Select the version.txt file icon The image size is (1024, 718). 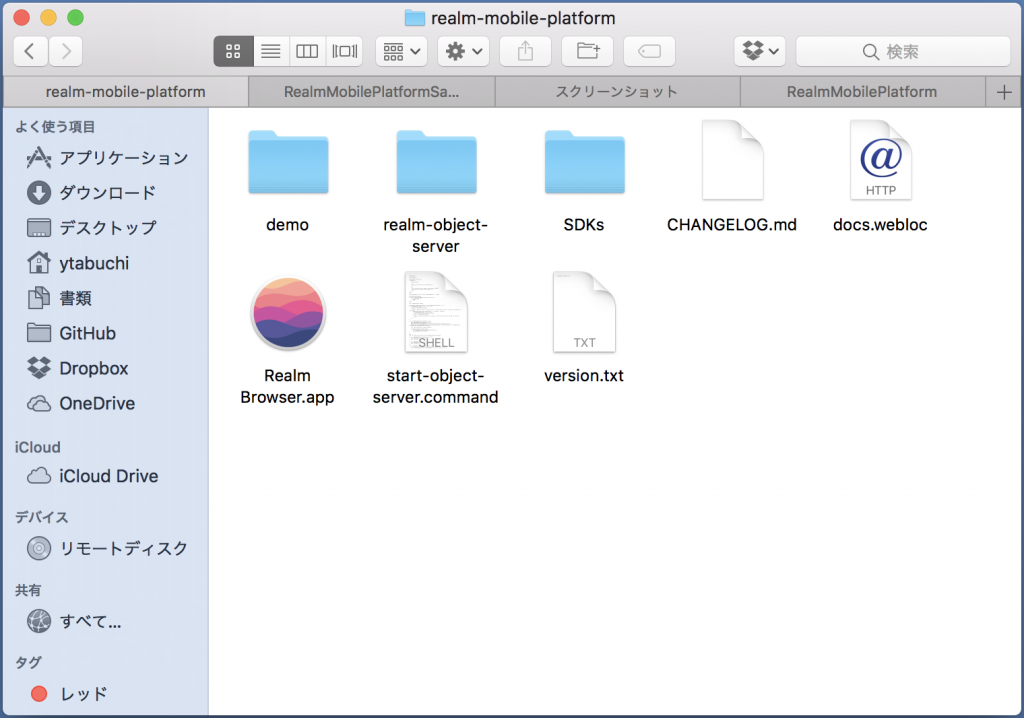tap(584, 312)
